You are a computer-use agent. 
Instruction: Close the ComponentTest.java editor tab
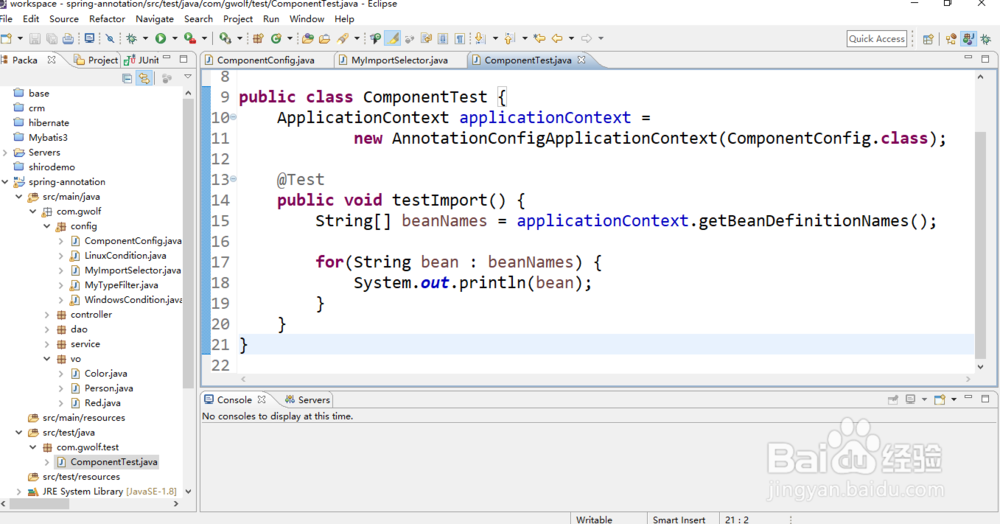click(x=582, y=60)
